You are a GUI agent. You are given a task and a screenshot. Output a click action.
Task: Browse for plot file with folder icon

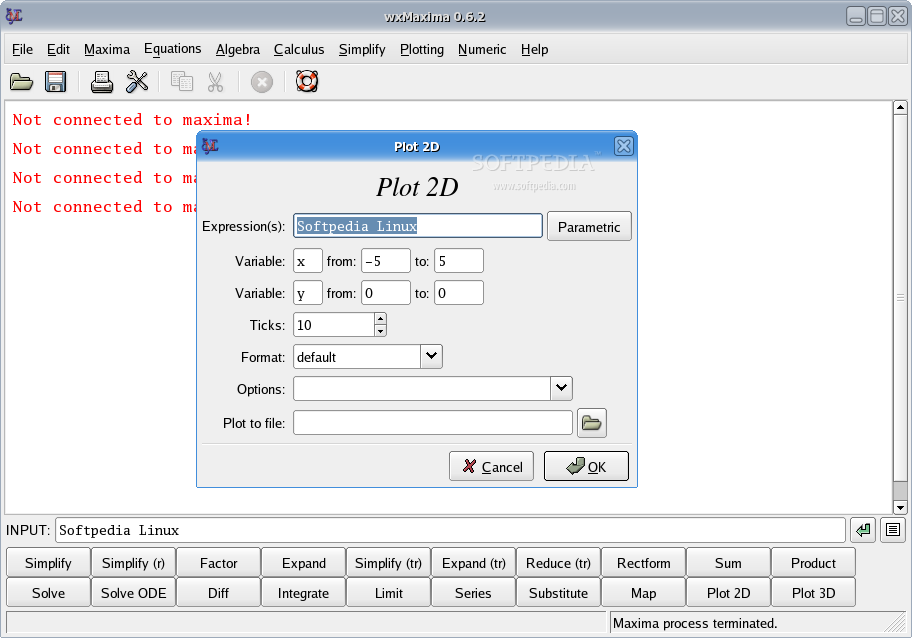(x=592, y=423)
